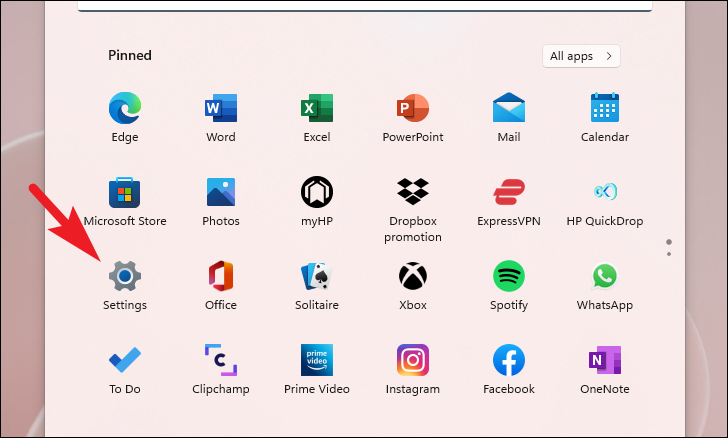Viewport: 728px width, 438px height.
Task: Open the Facebook app
Action: 509,360
